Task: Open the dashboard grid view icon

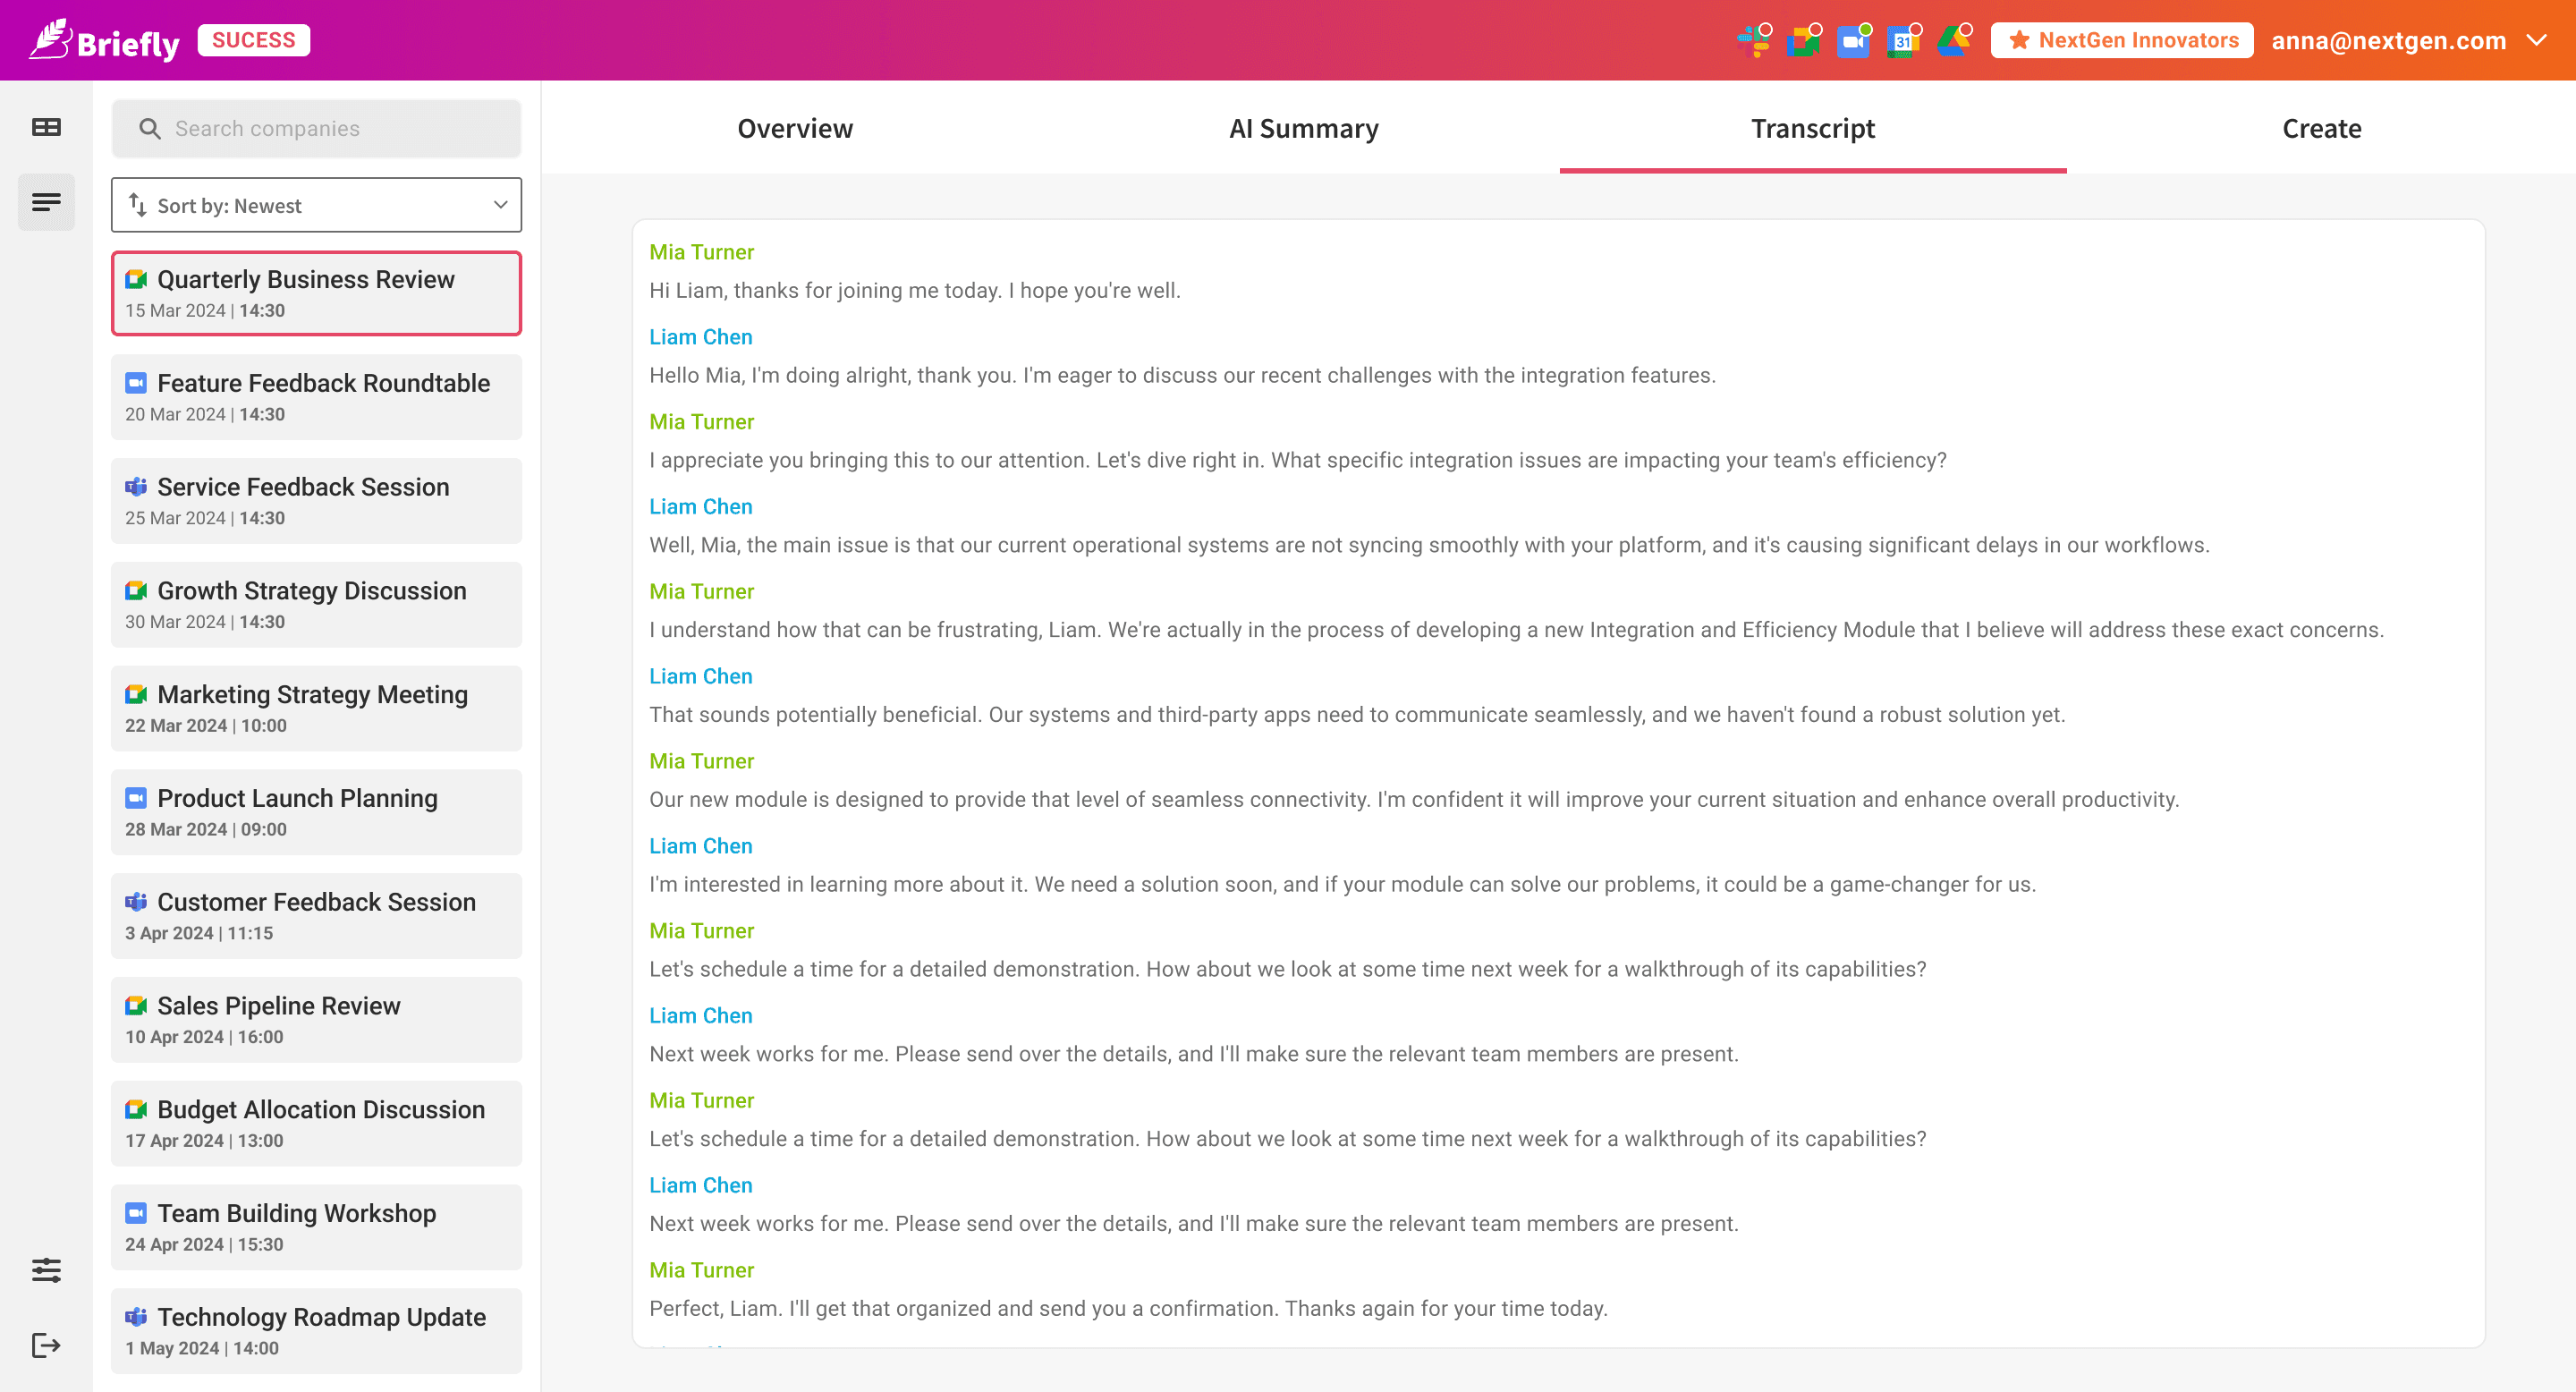Action: [46, 127]
